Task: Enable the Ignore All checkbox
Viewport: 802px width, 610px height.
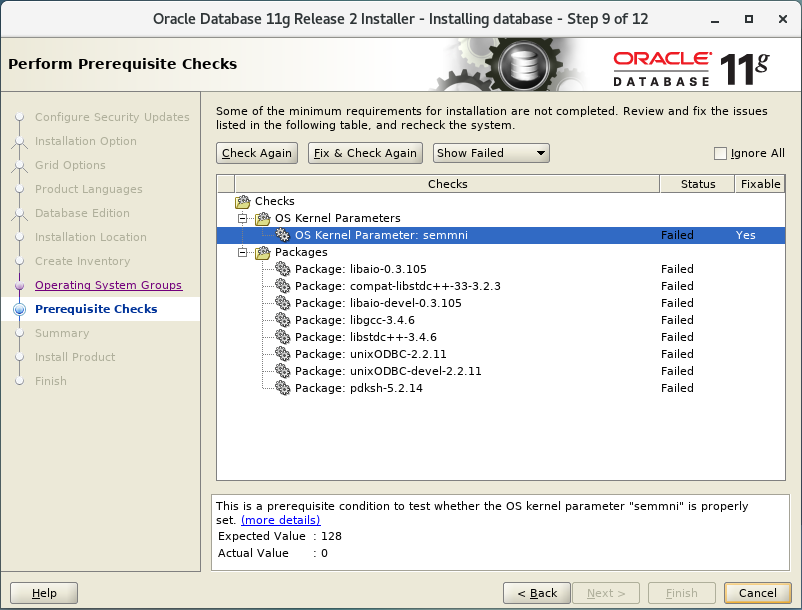Action: 720,153
